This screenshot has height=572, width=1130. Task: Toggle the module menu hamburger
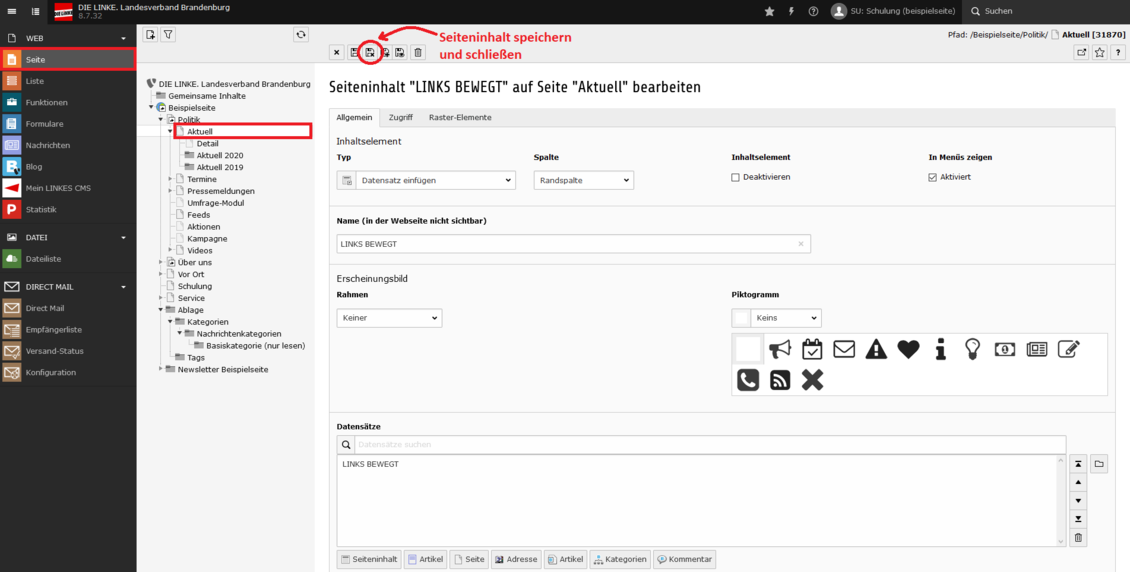click(x=12, y=12)
